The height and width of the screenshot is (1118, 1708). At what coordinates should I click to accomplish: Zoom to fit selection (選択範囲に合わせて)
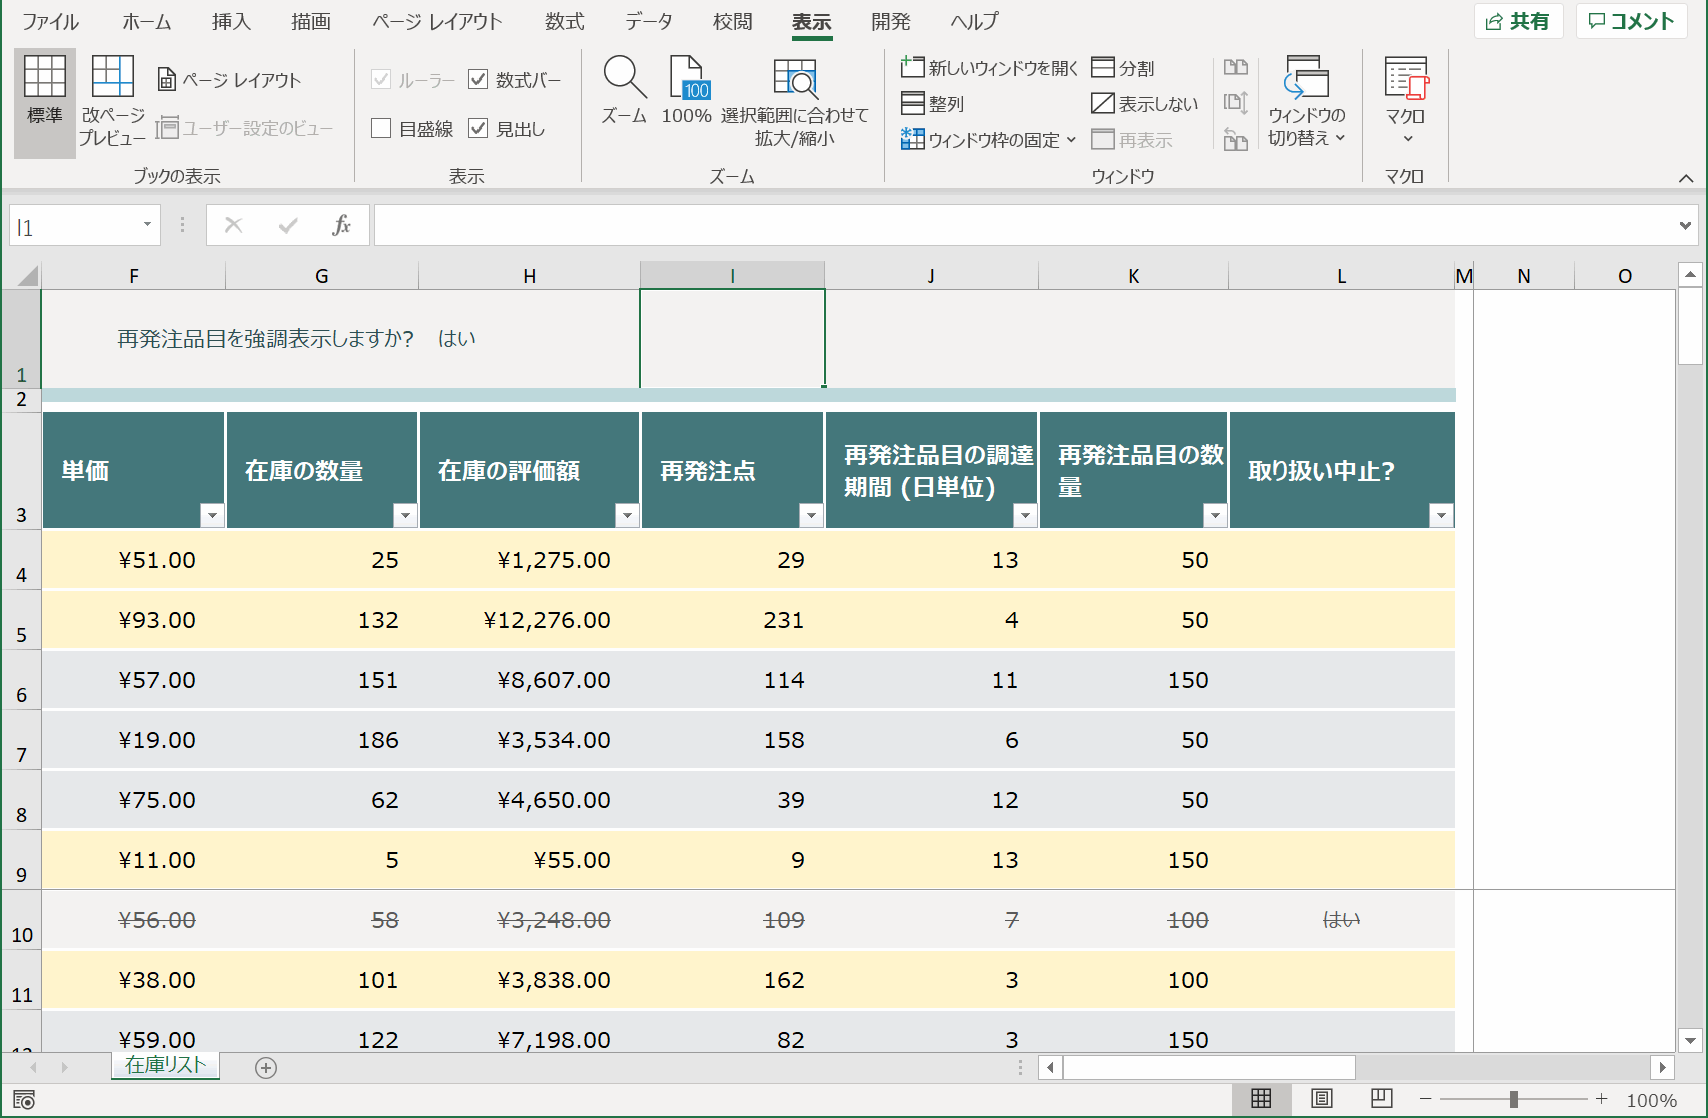[795, 102]
